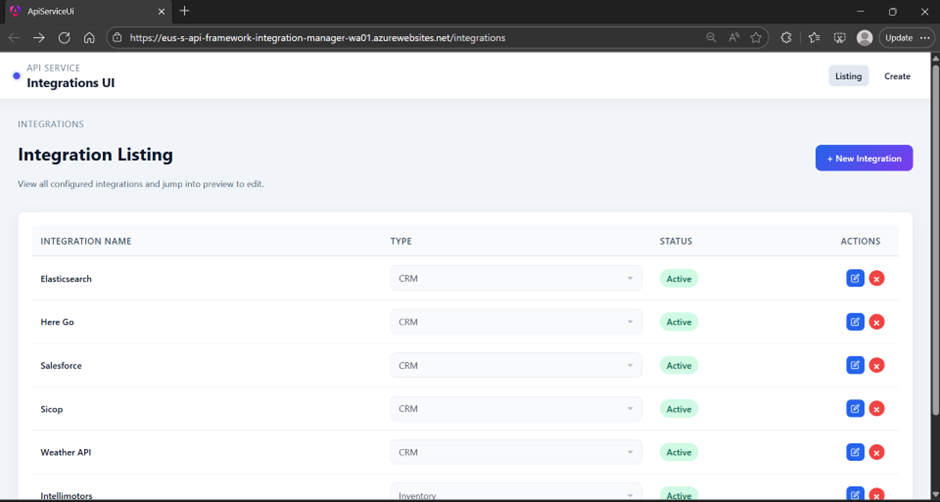Open a new browser tab

pyautogui.click(x=185, y=11)
